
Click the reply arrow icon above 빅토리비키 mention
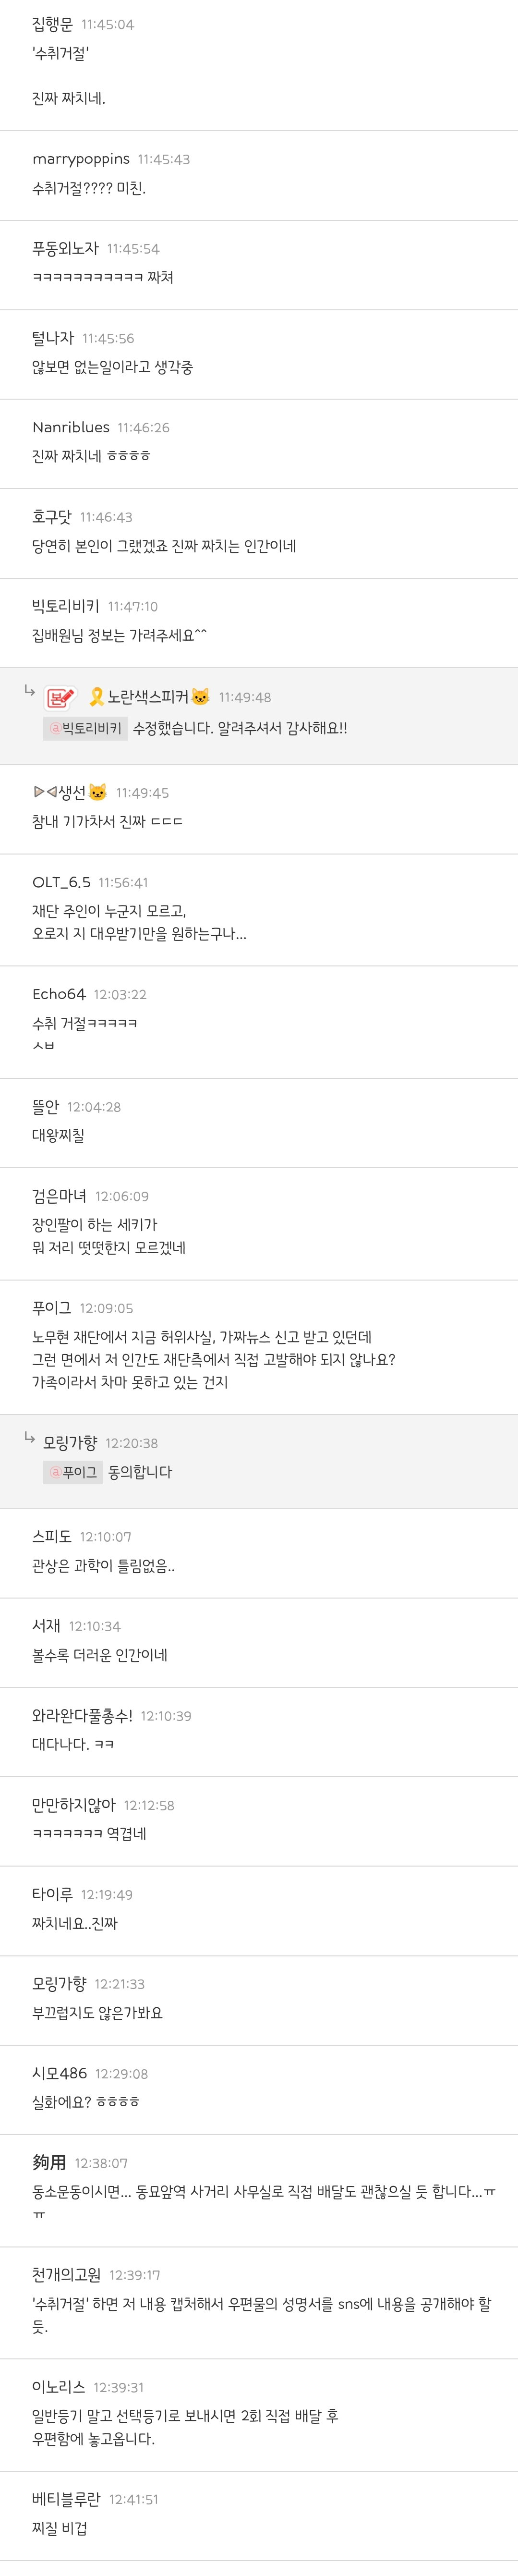(x=30, y=691)
